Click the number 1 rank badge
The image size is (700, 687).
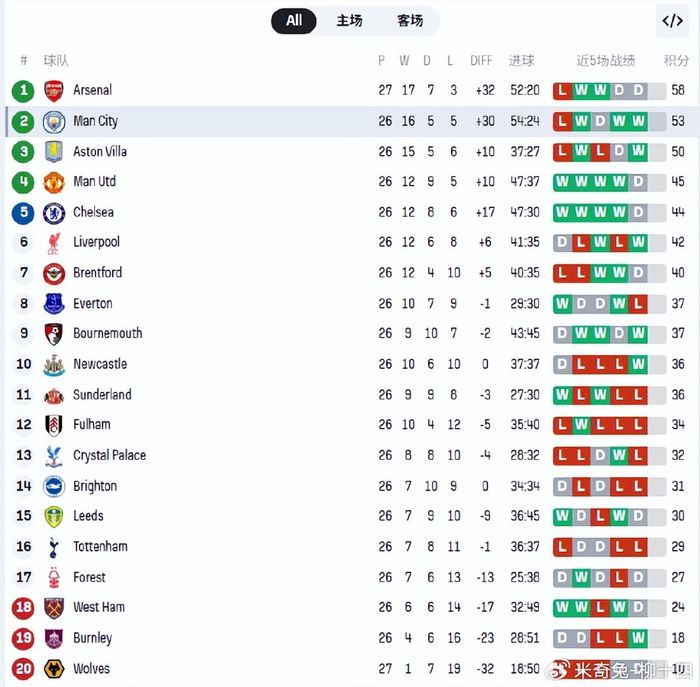(23, 91)
